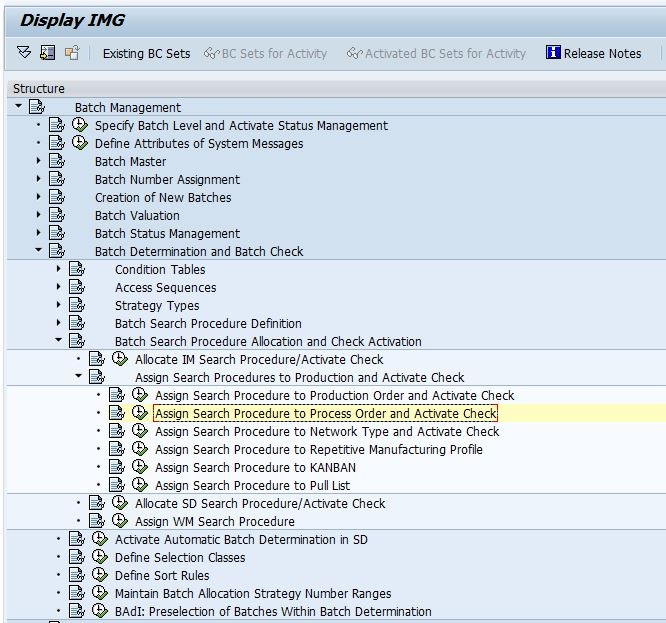Viewport: 666px width, 623px height.
Task: Open documentation icon for Specify Batch Level
Action: click(56, 125)
